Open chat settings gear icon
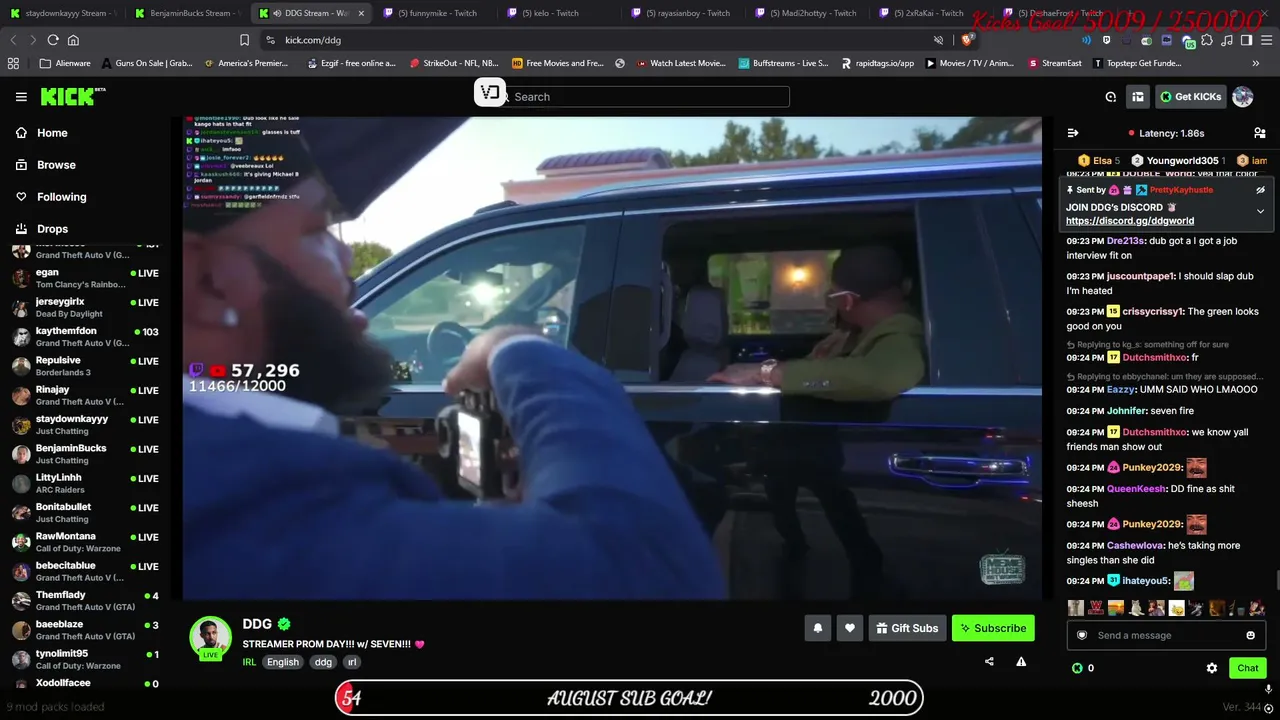The image size is (1280, 720). pos(1212,668)
